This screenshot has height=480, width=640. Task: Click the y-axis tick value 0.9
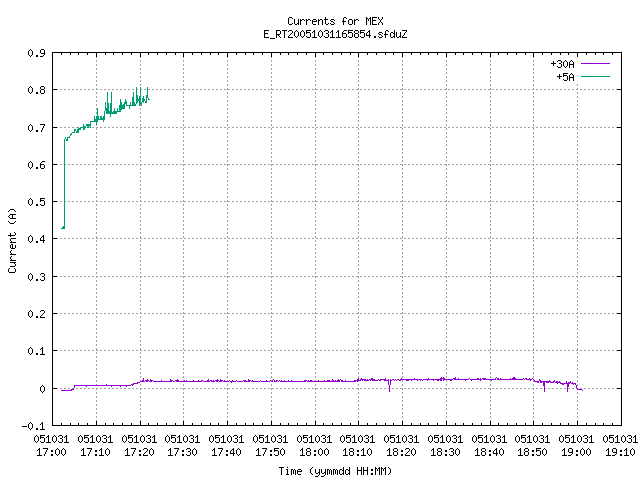point(37,53)
